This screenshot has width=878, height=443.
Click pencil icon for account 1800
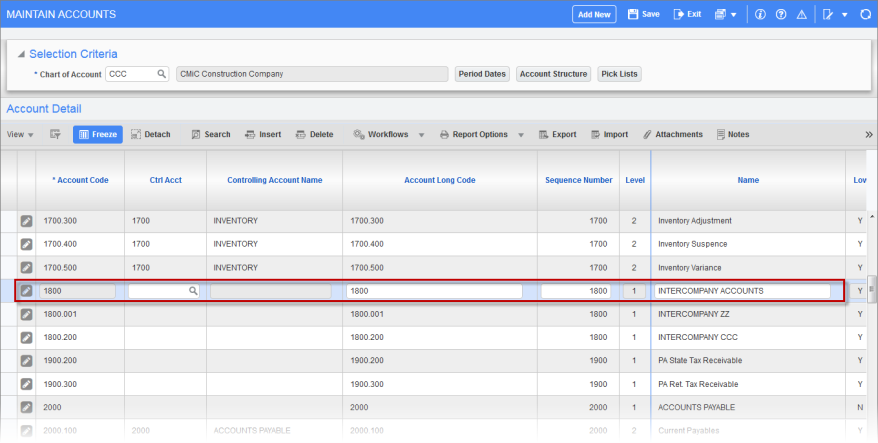tap(26, 291)
